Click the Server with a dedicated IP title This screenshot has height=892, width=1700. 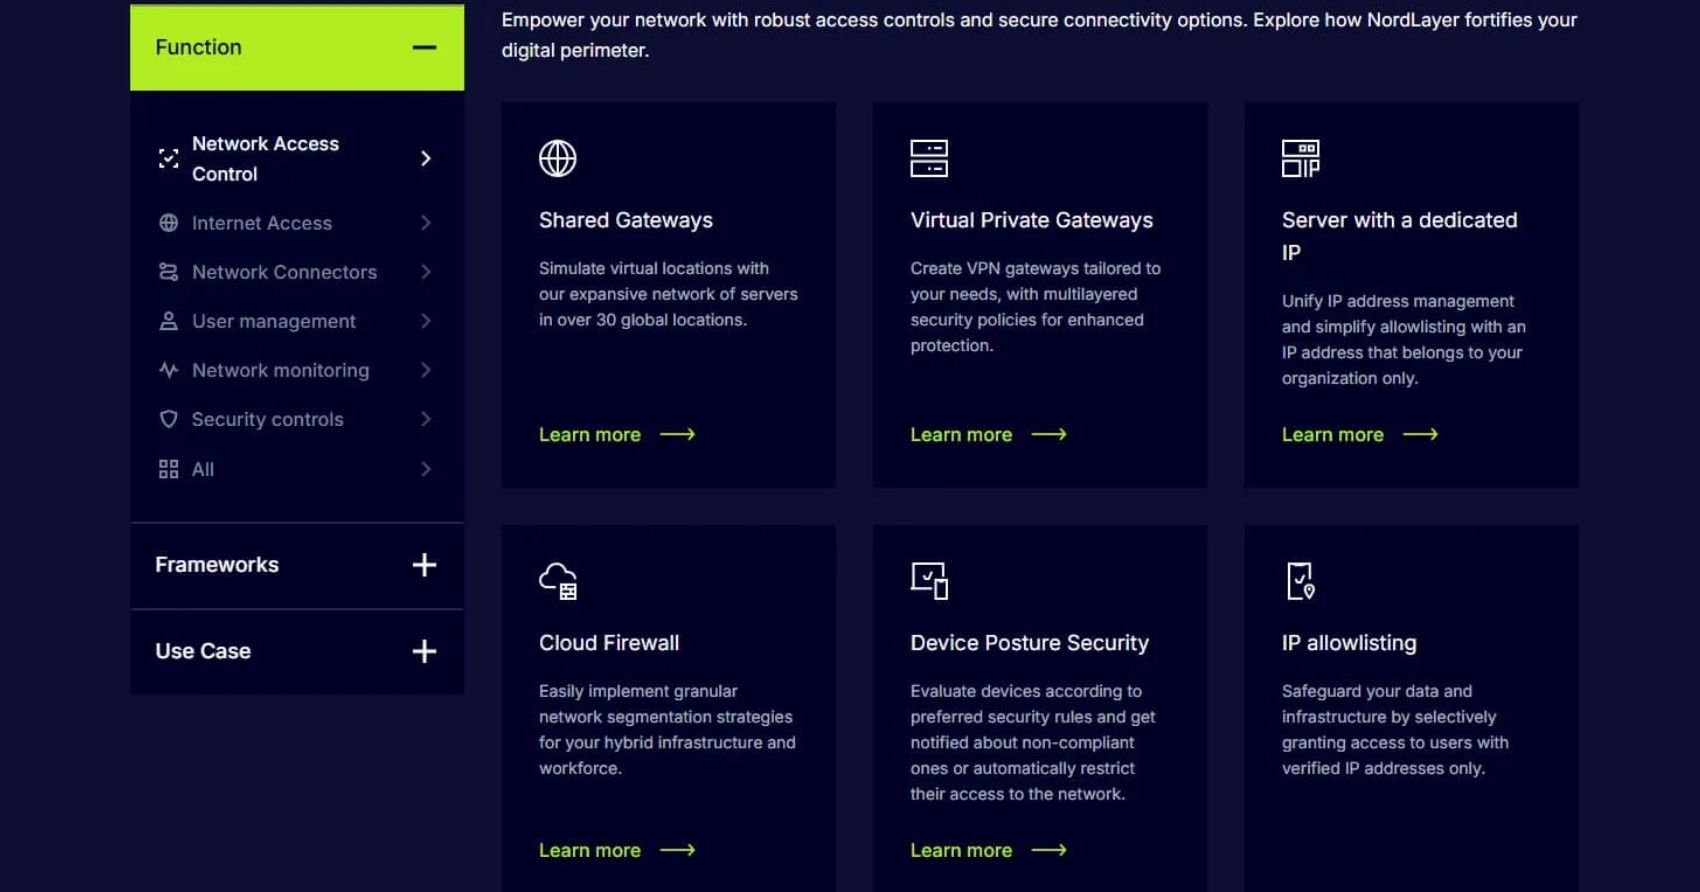click(x=1399, y=236)
